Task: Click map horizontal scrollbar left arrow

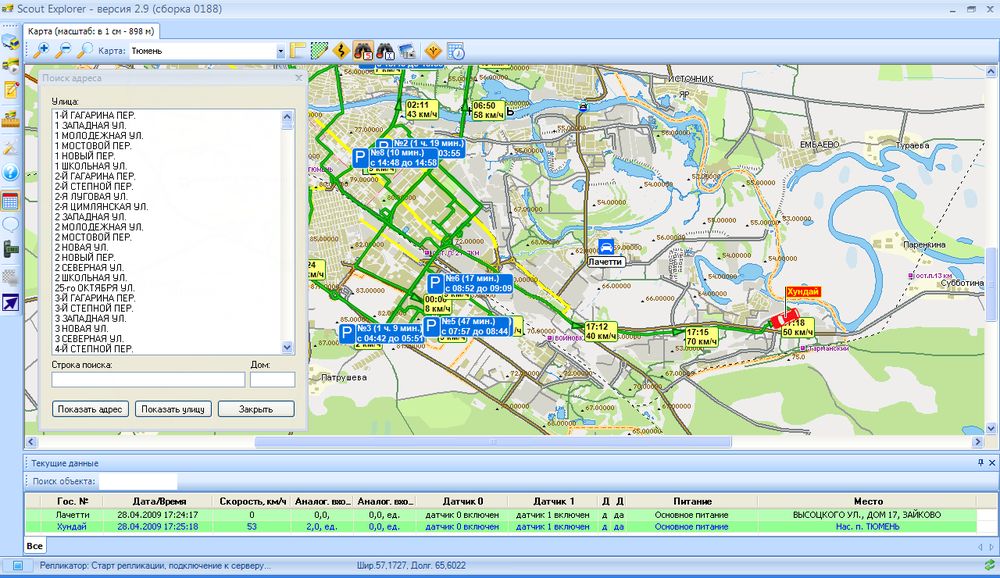Action: pyautogui.click(x=31, y=441)
